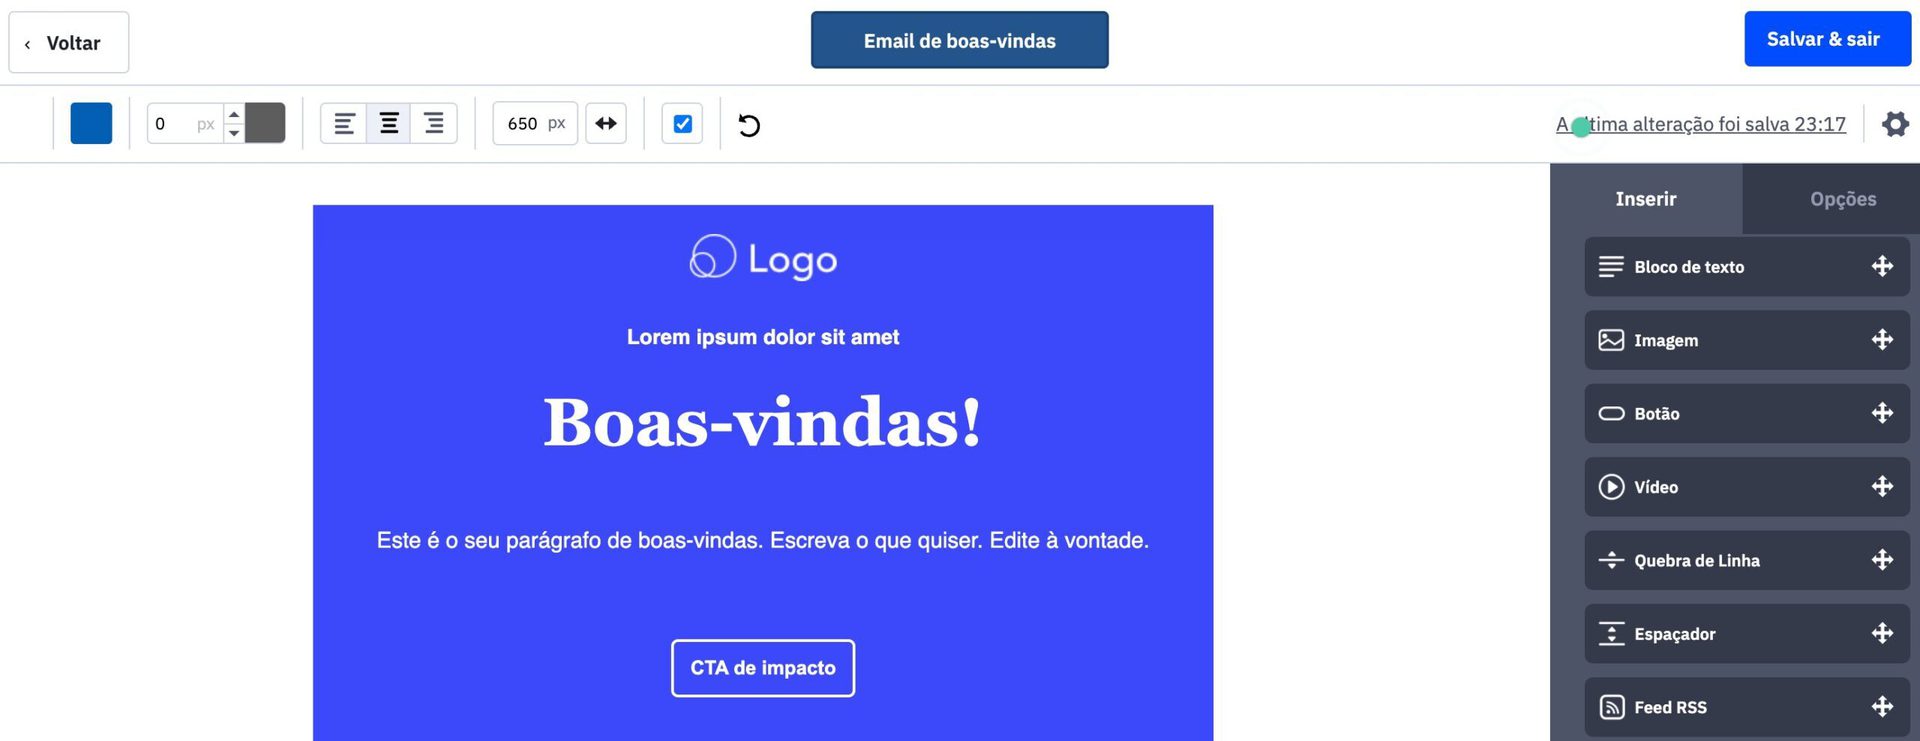Decrease the border px value using down arrow
Screen dimensions: 1920x741
tap(234, 133)
